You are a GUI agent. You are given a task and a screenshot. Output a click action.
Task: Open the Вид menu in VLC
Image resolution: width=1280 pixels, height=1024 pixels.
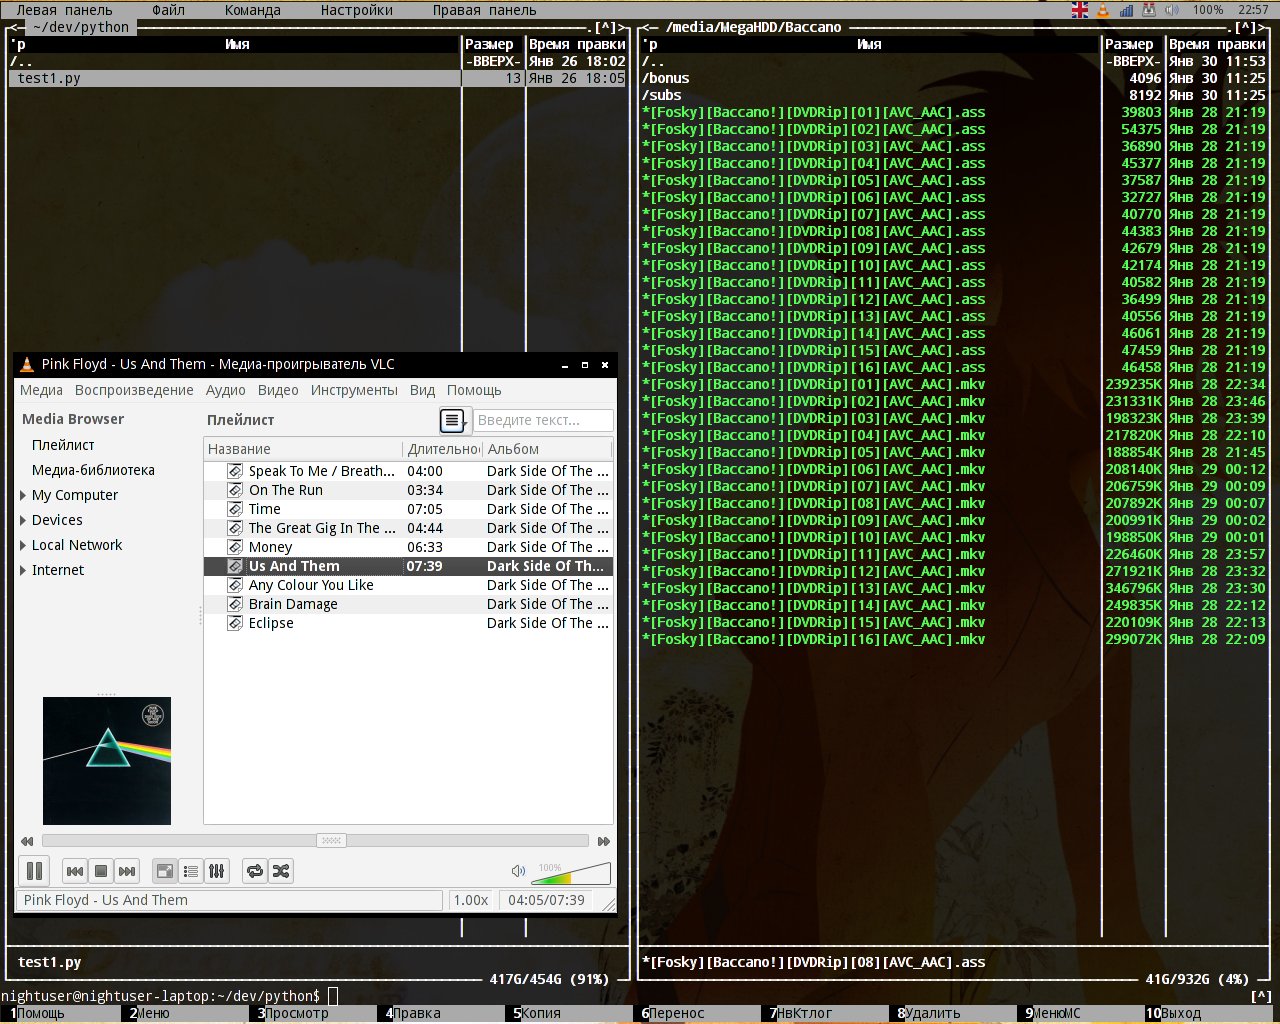coord(423,390)
